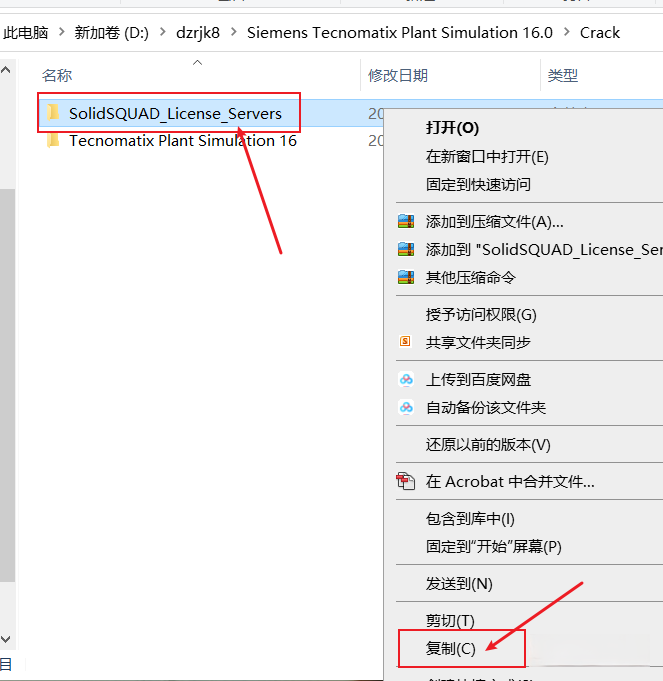Screen dimensions: 663x681
Task: Click the navigation pane scroll-down arrow
Action: 6,639
